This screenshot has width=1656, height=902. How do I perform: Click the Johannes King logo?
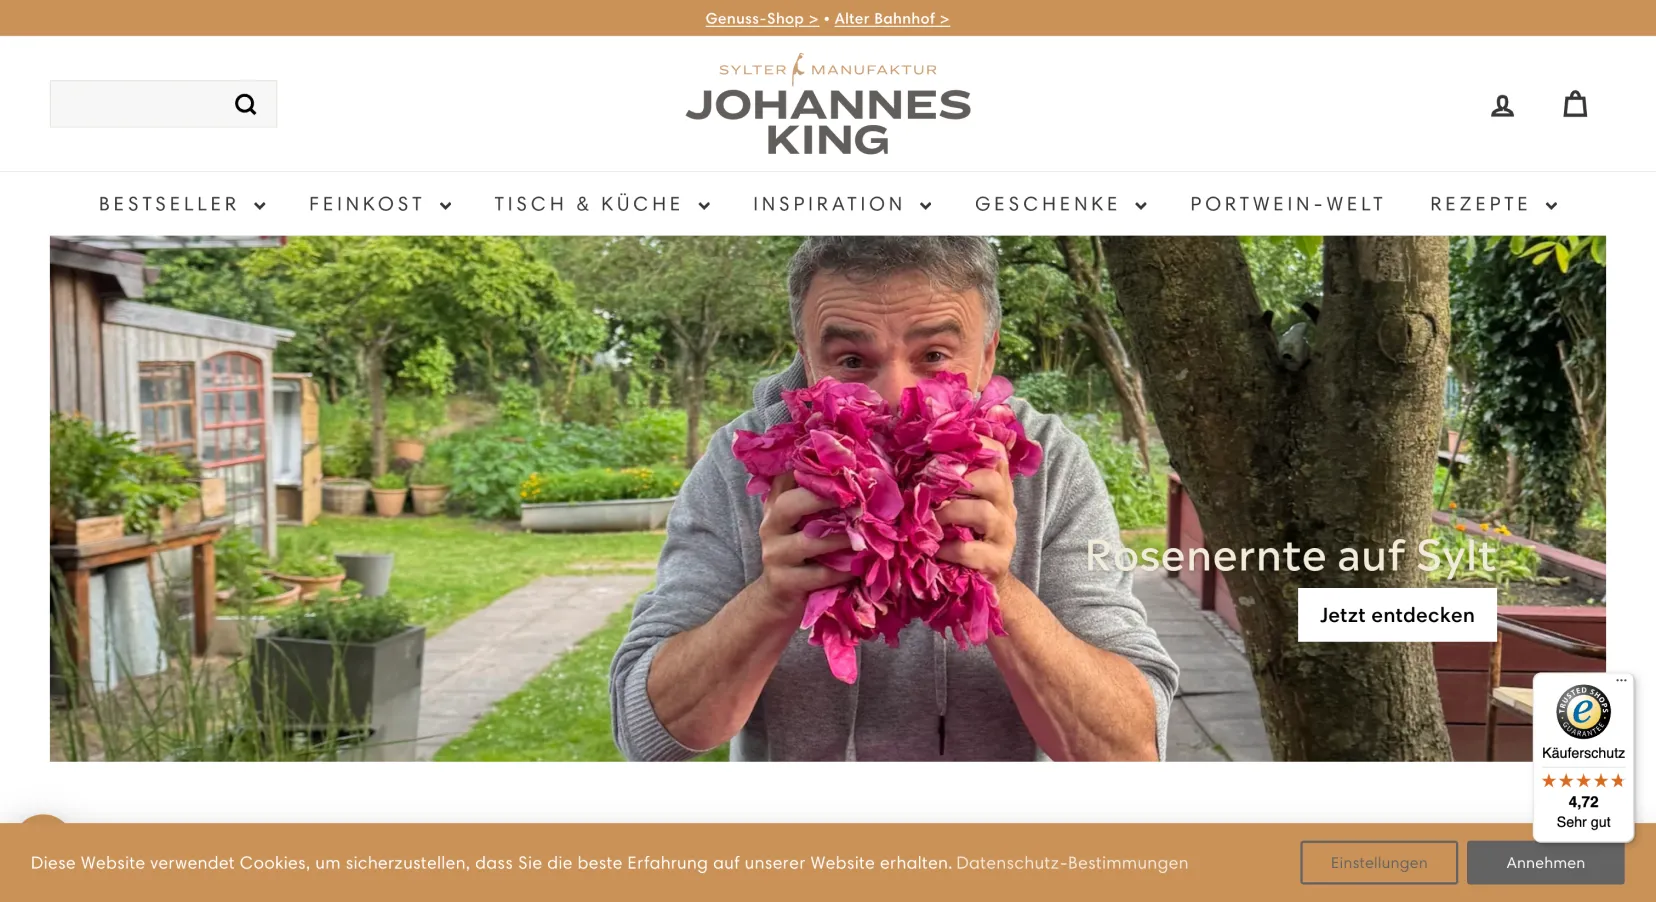[828, 105]
